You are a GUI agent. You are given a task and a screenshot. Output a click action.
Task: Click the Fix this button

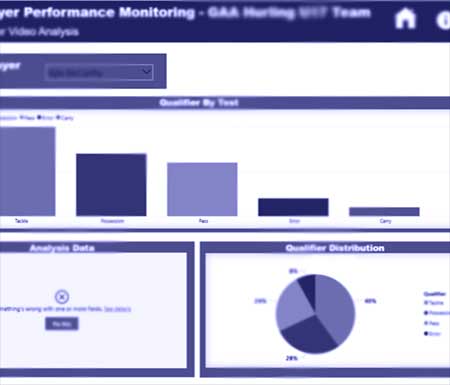pyautogui.click(x=62, y=324)
